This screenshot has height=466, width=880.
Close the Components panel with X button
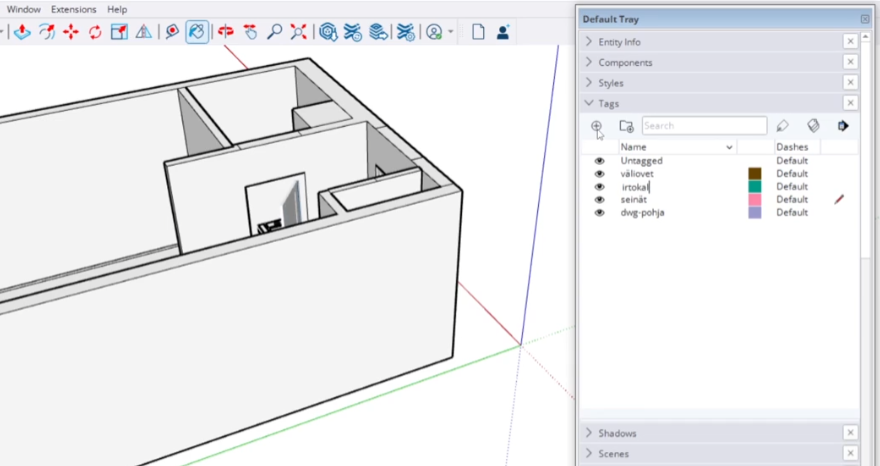[x=849, y=62]
